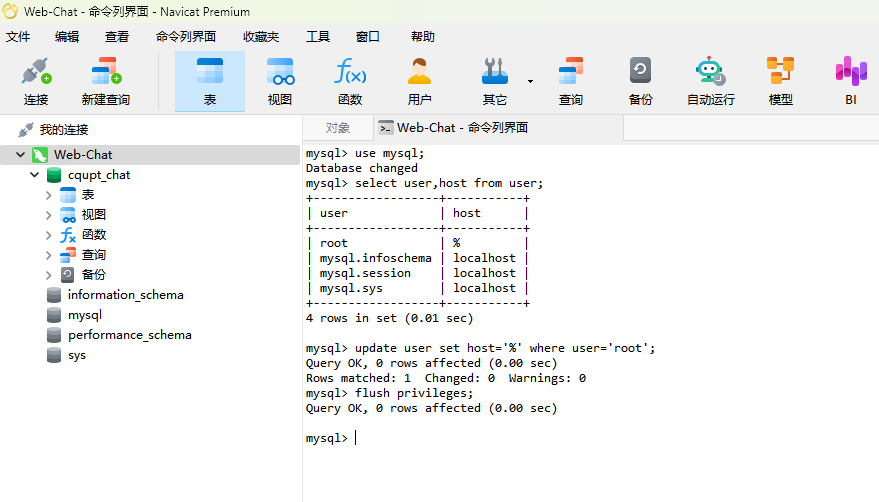Click 'Rows matched: 1 Changed: 0' output line
879x502 pixels.
(x=446, y=378)
